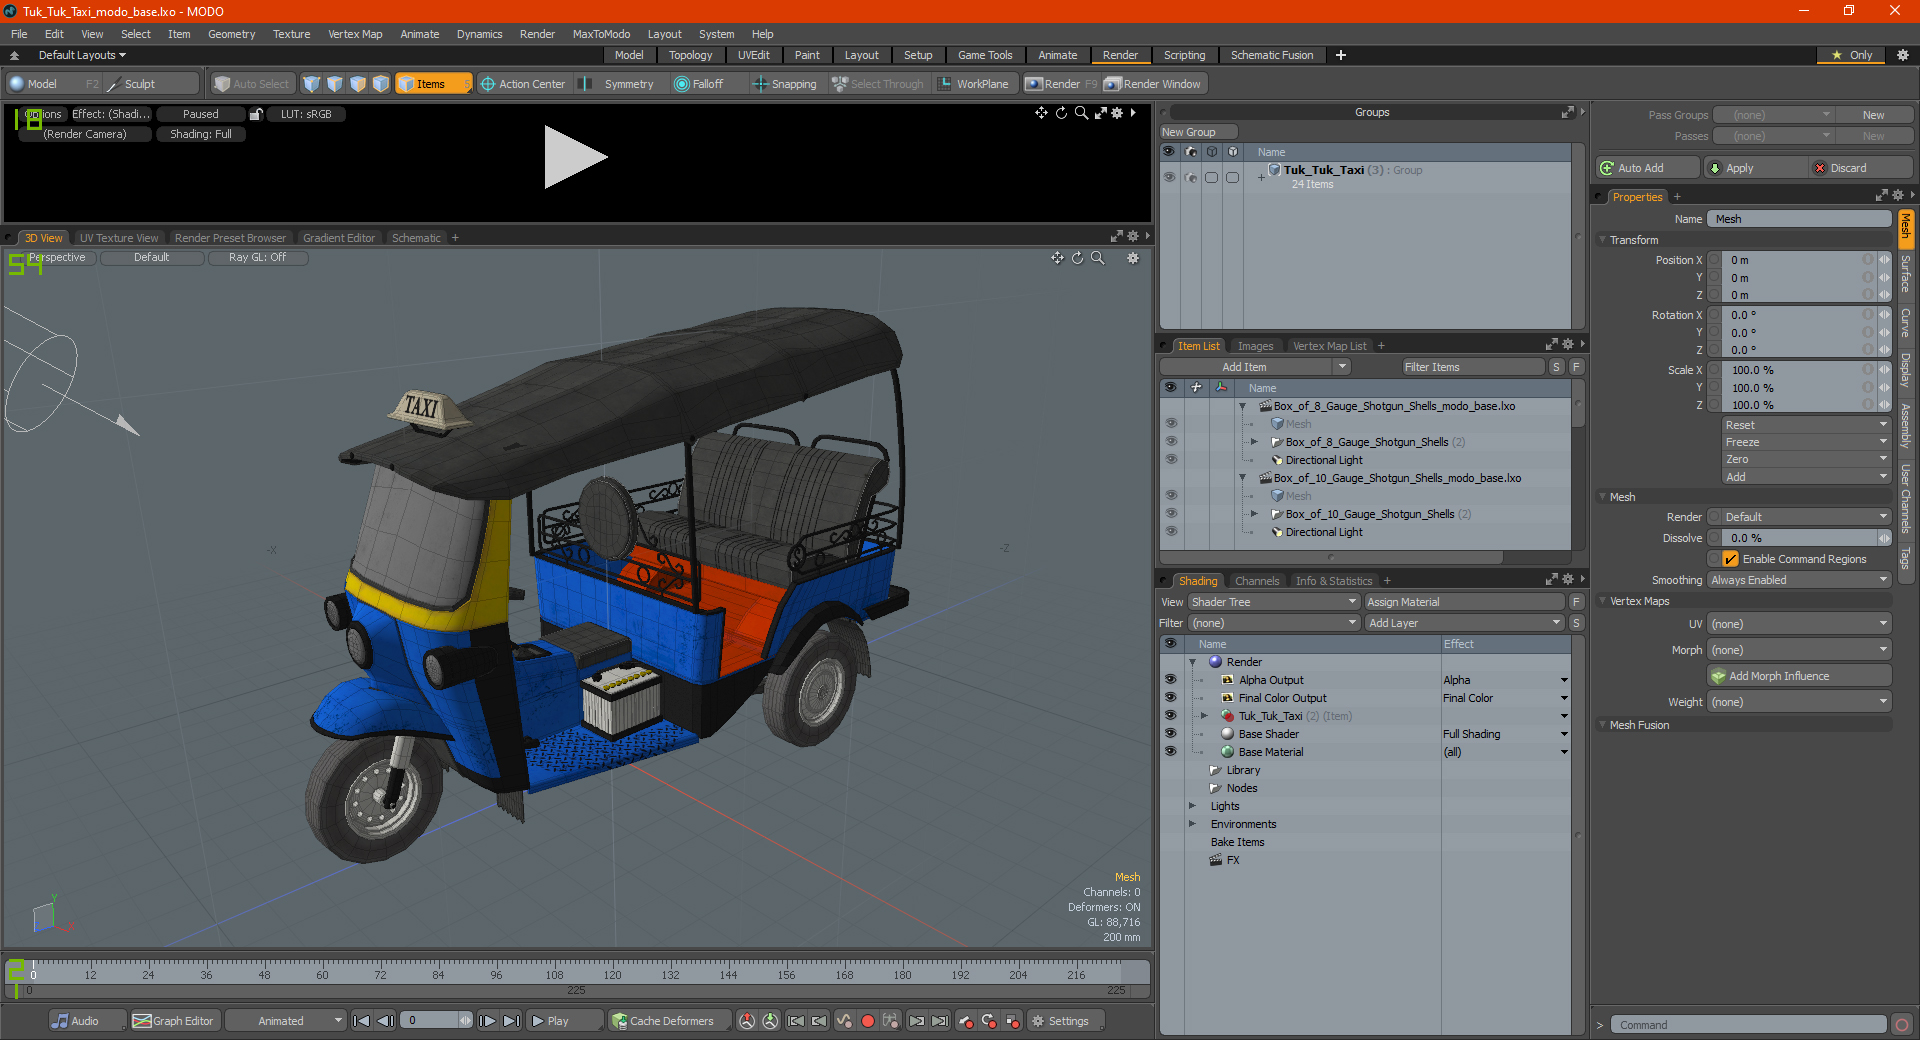Step back one frame
The width and height of the screenshot is (1920, 1040).
(x=385, y=1021)
